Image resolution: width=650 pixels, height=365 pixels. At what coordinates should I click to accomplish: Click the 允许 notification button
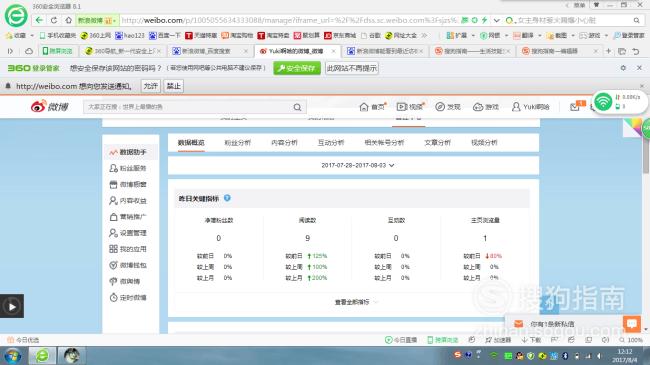tap(150, 86)
